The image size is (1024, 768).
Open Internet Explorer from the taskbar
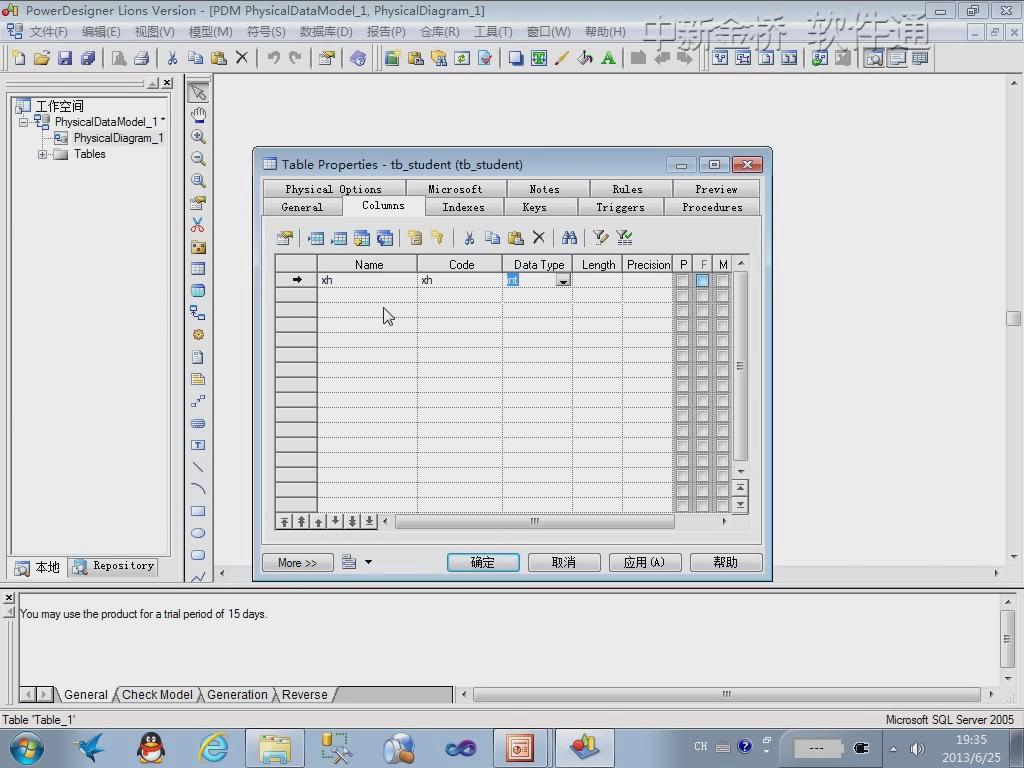(x=214, y=748)
